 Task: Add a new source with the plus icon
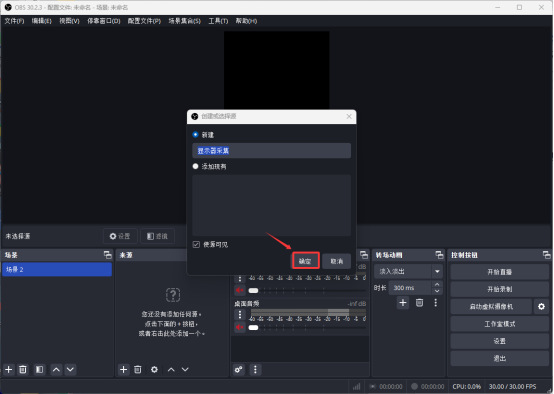point(123,370)
